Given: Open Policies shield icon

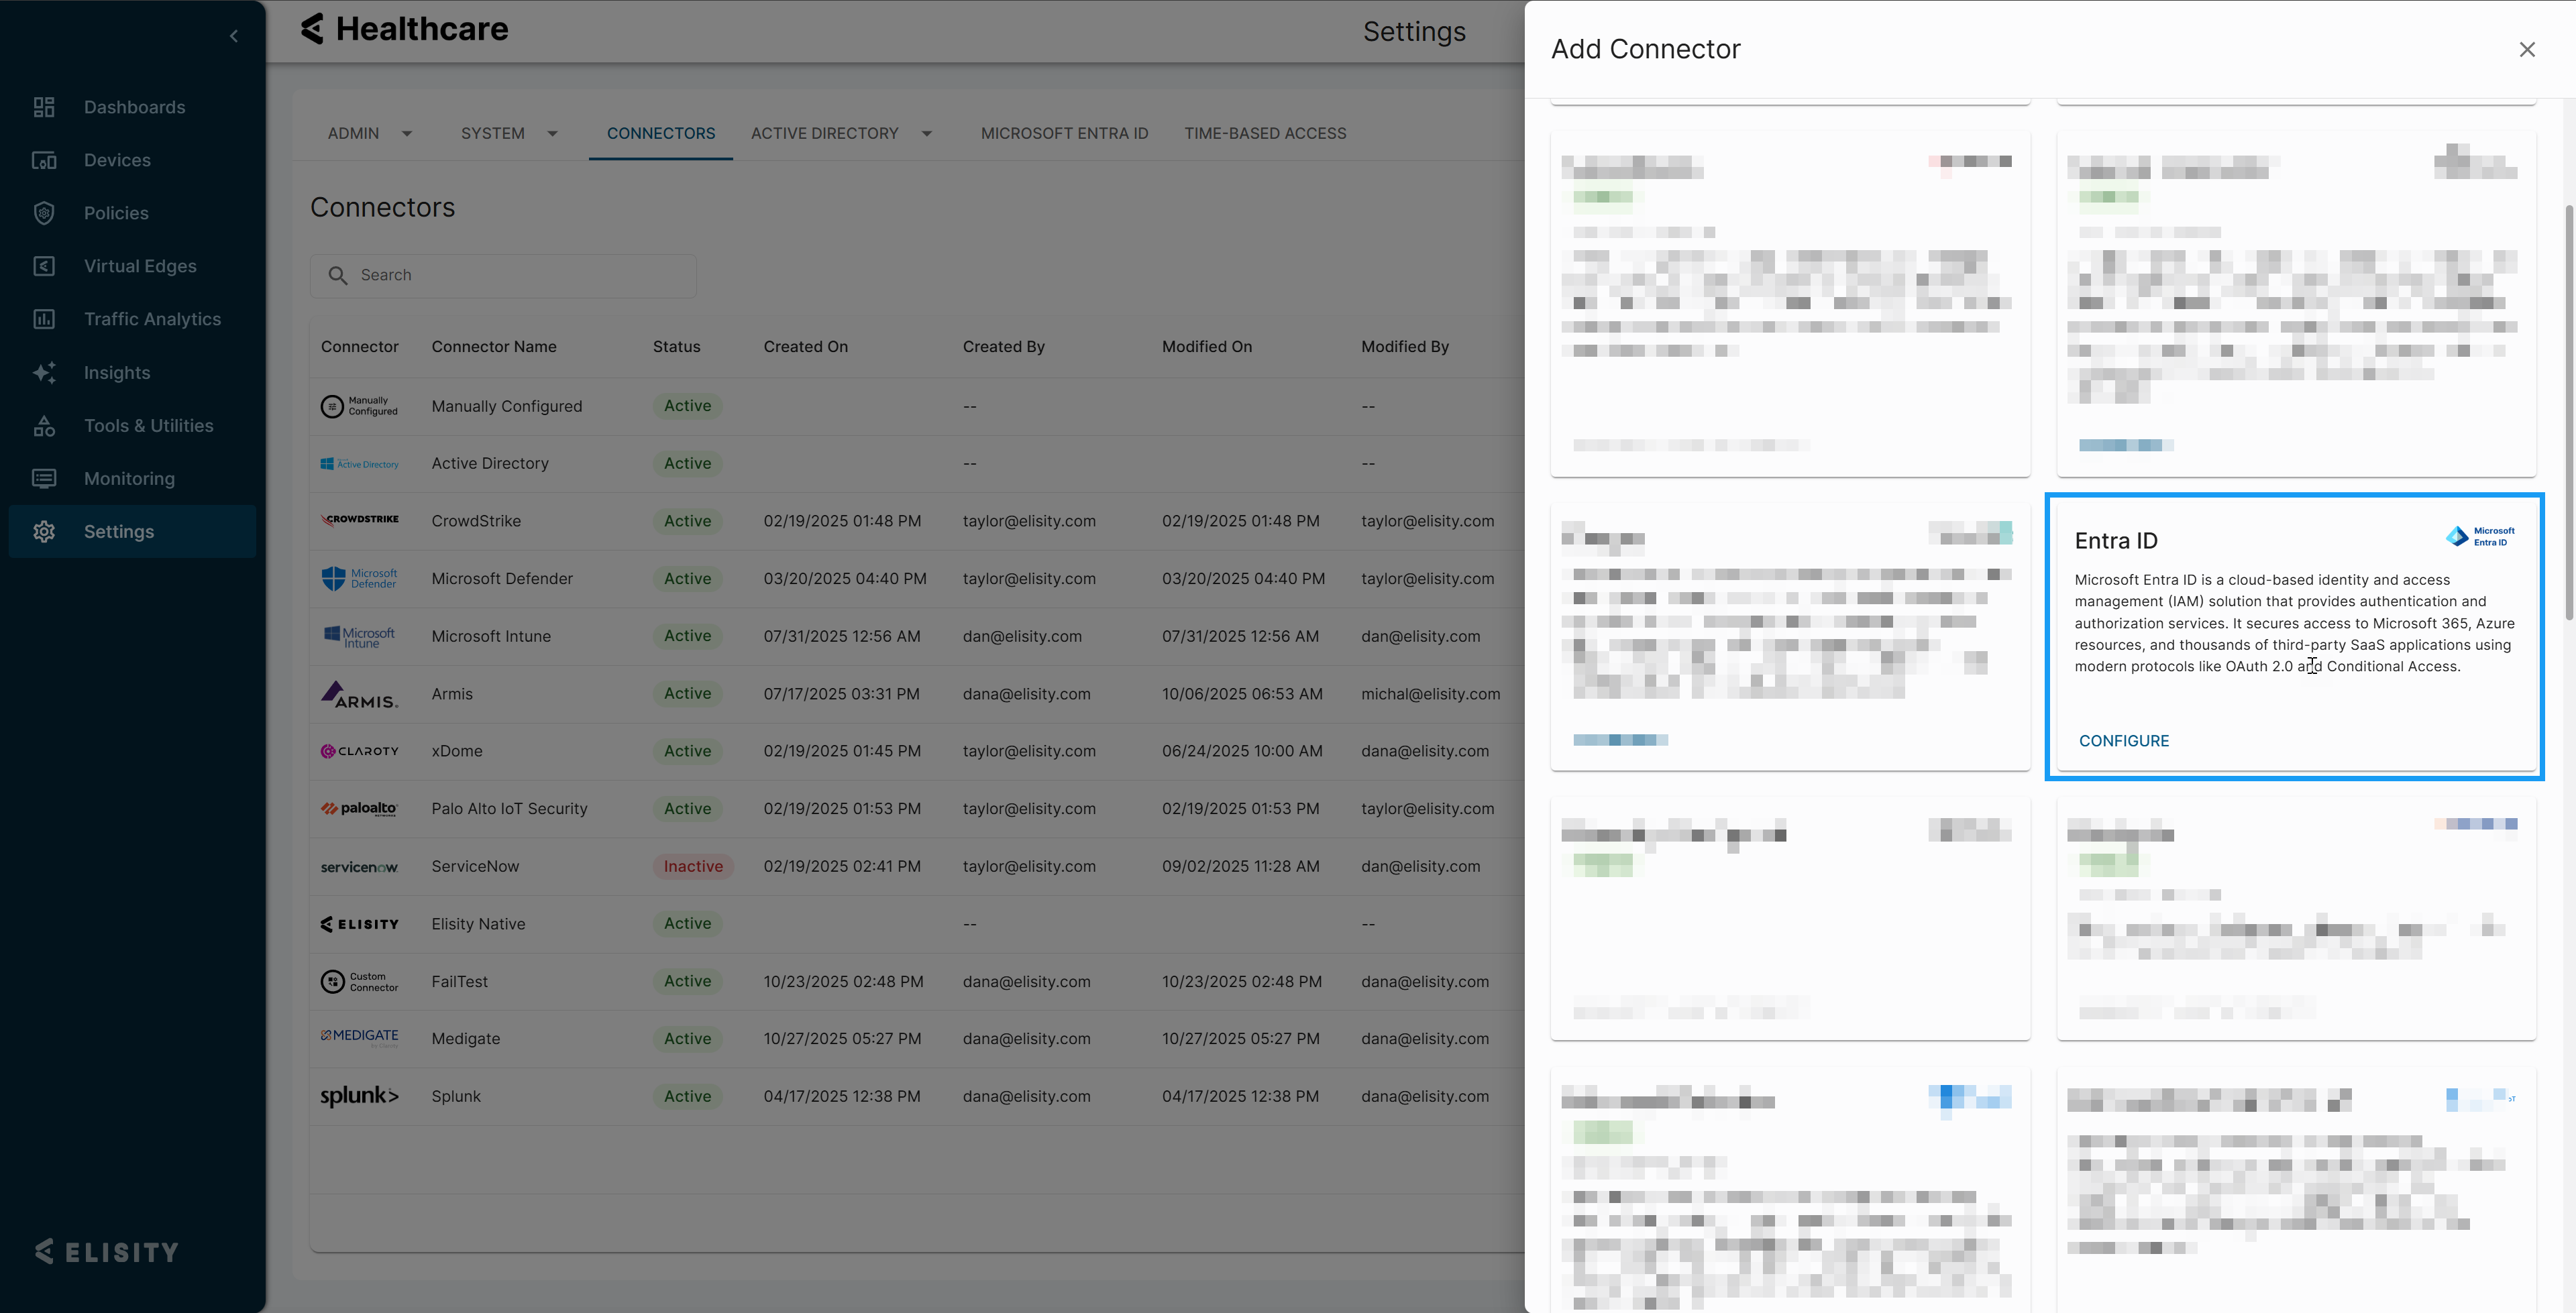Looking at the screenshot, I should [44, 213].
